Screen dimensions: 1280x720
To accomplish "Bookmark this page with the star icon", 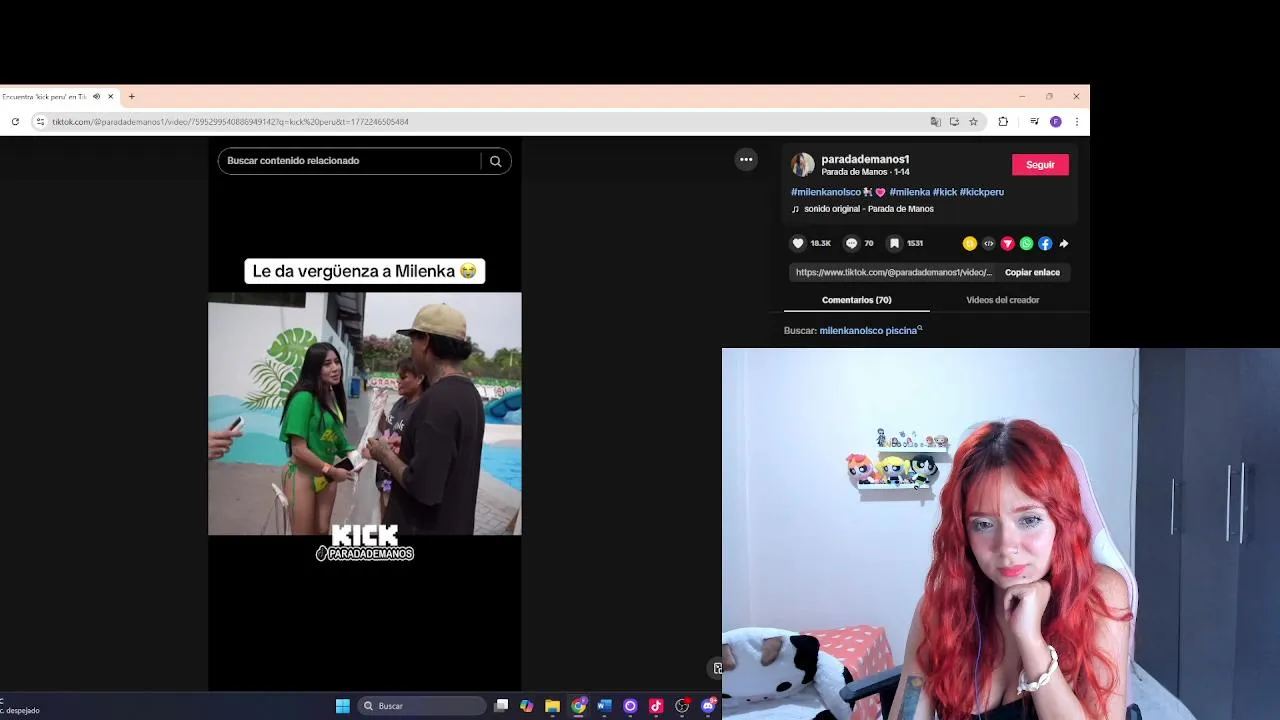I will [x=973, y=122].
